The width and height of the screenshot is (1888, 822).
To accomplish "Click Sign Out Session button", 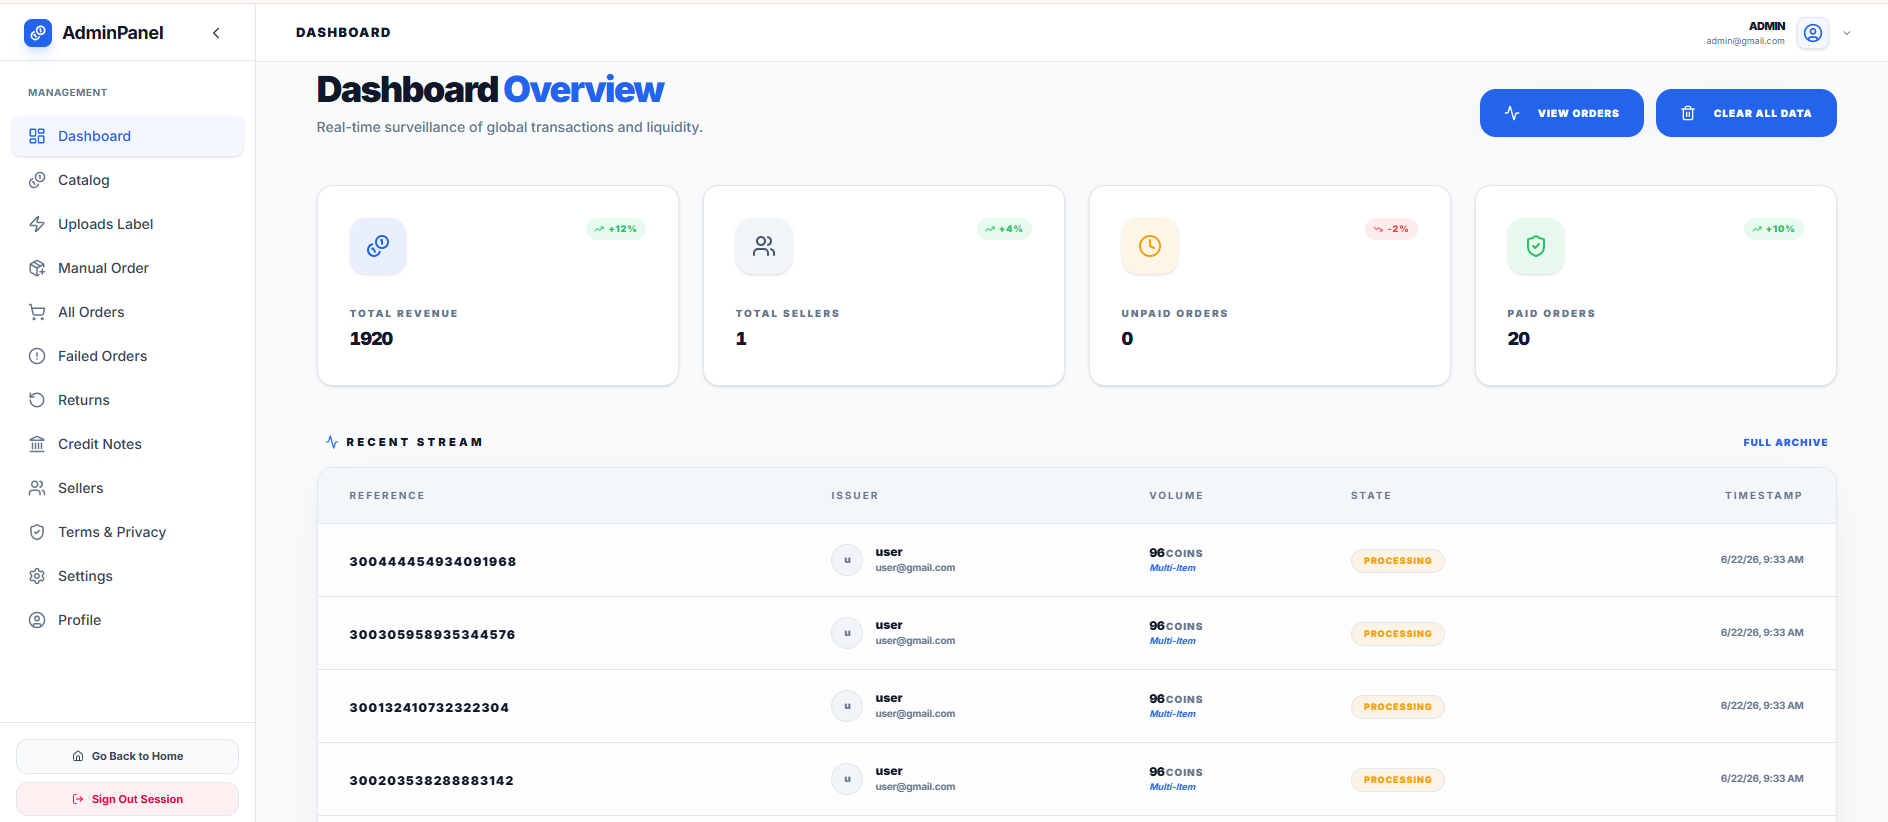I will 127,799.
